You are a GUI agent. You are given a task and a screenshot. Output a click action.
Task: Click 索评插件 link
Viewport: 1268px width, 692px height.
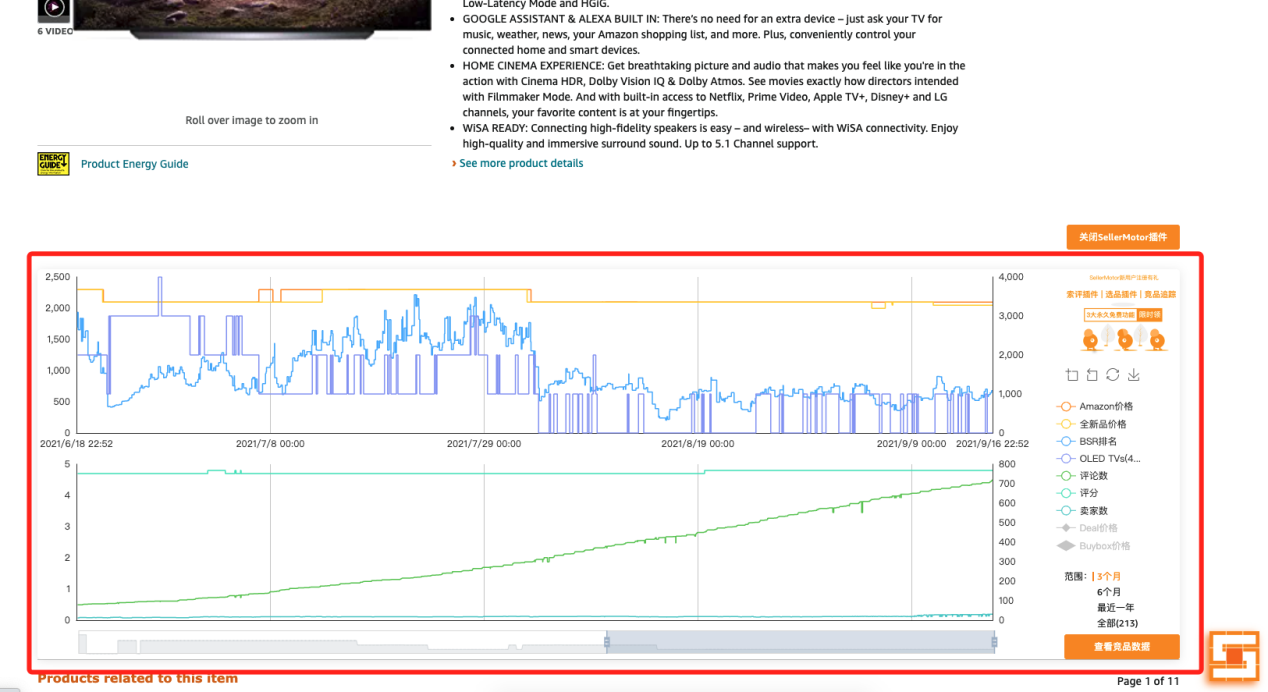(x=1082, y=295)
